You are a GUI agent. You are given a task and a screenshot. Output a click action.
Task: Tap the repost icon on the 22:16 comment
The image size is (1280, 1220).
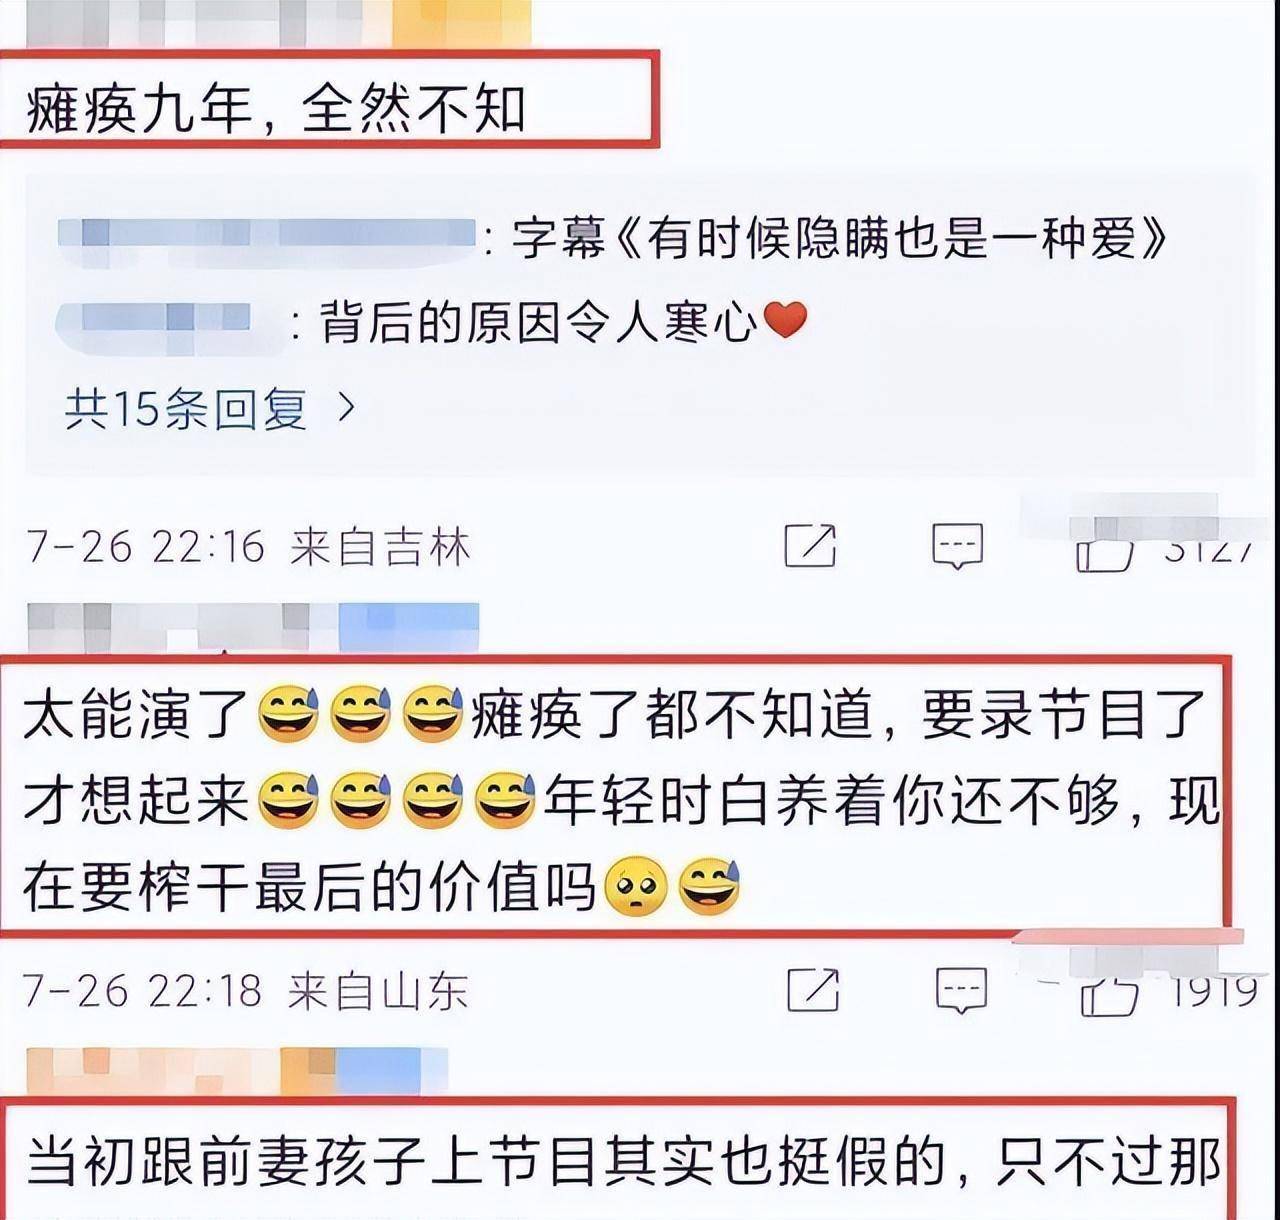pos(810,545)
